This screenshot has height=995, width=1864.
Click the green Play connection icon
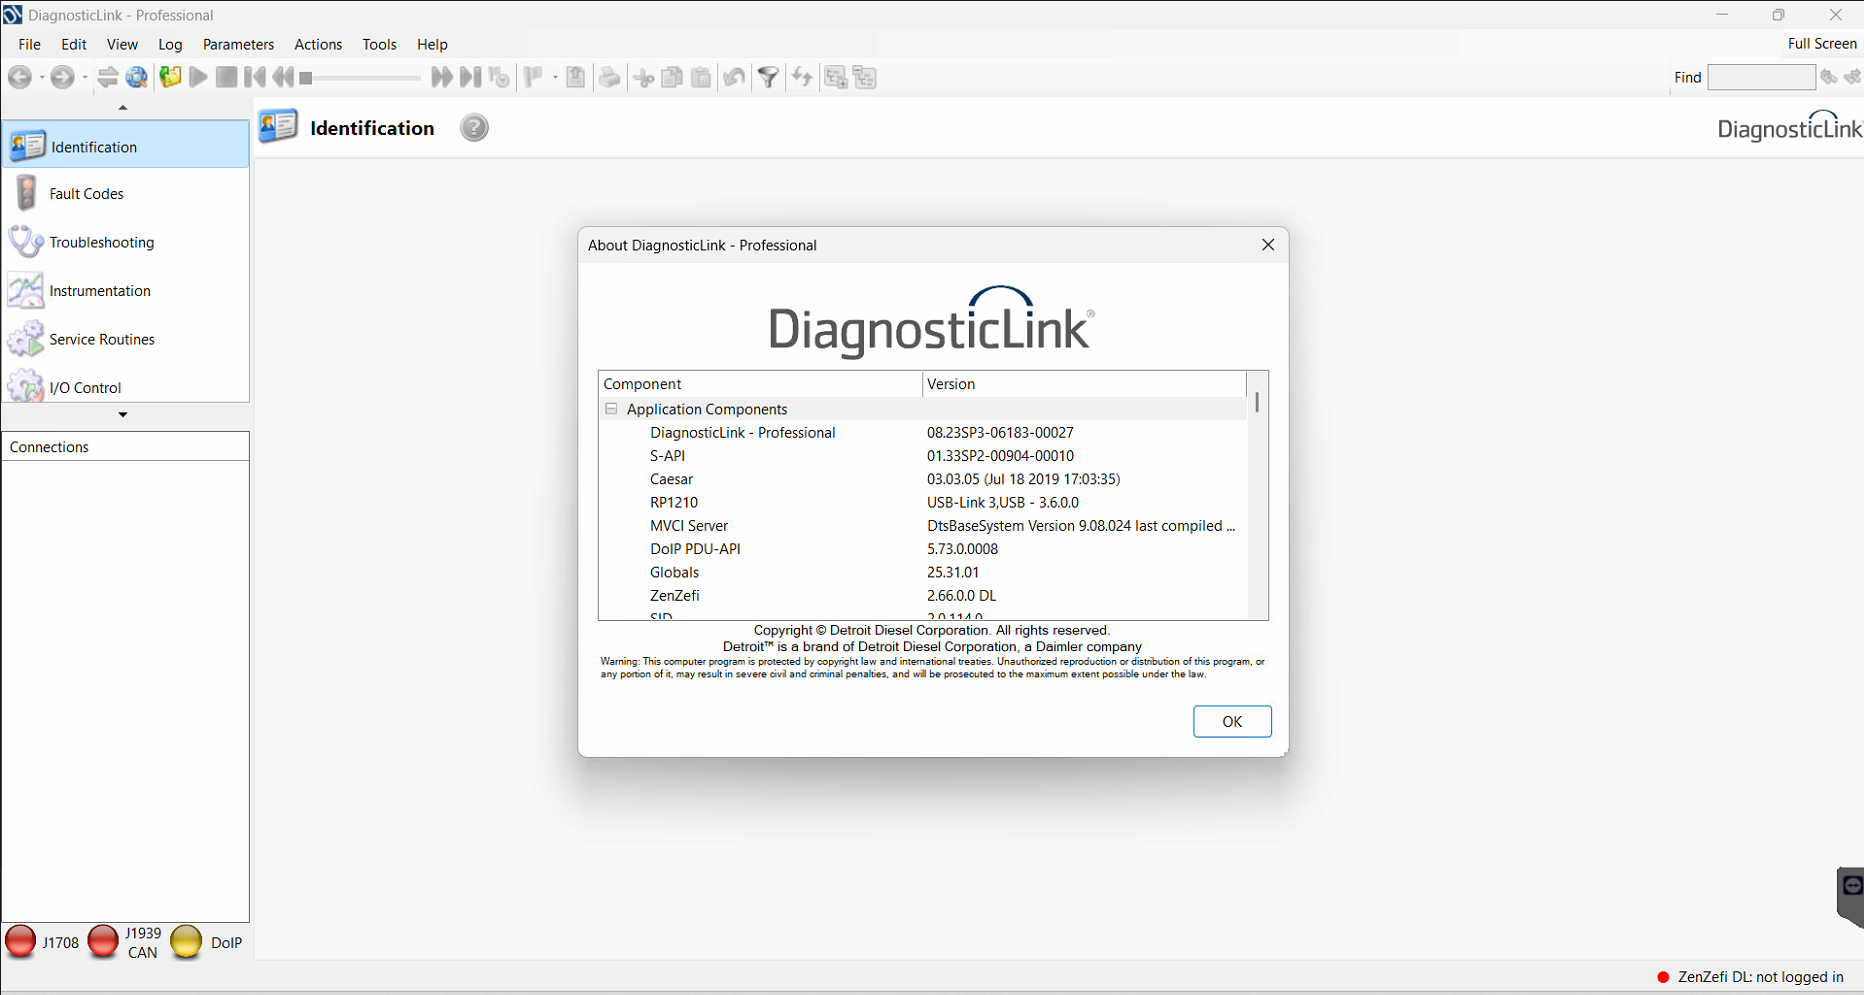pyautogui.click(x=198, y=77)
